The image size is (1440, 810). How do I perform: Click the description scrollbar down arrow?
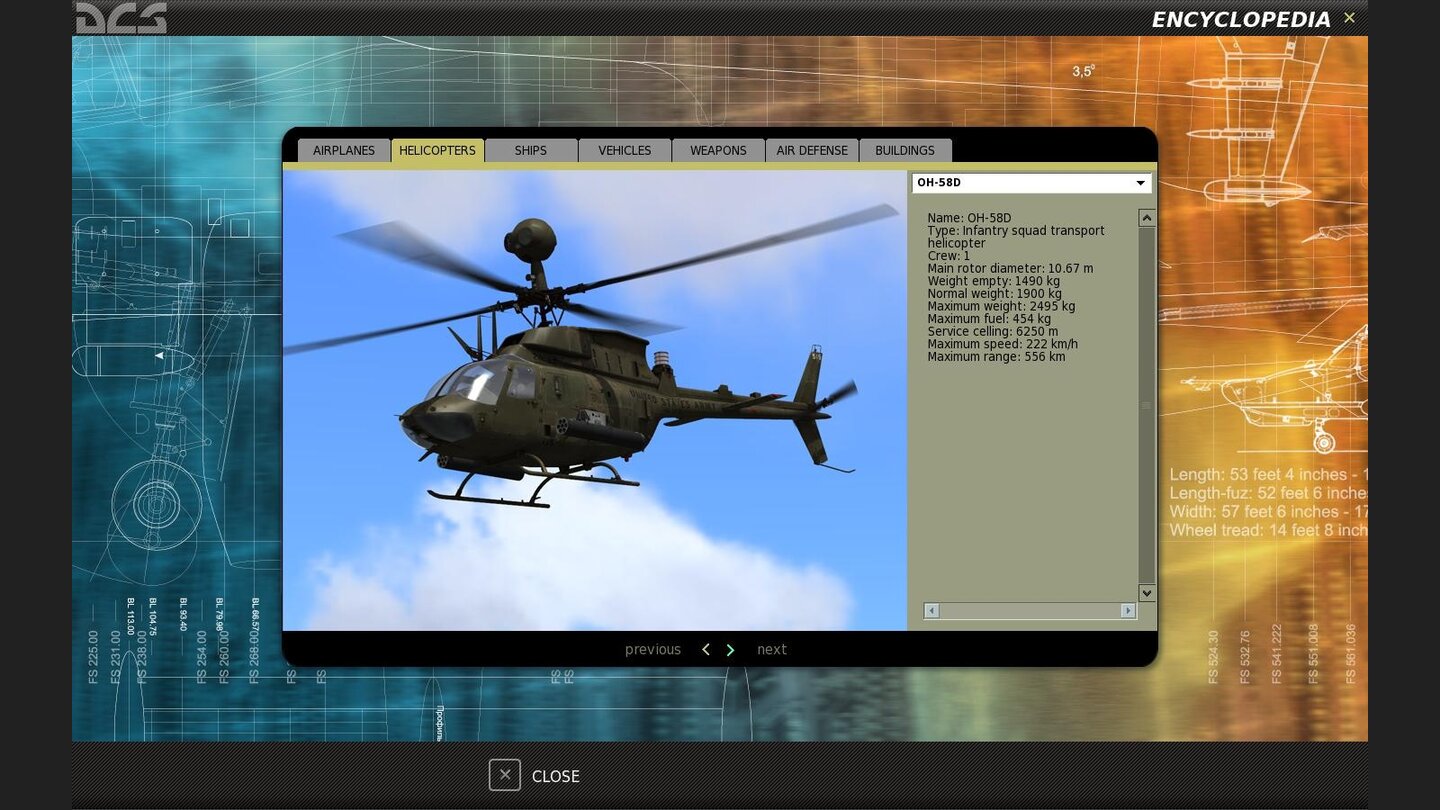[1147, 593]
